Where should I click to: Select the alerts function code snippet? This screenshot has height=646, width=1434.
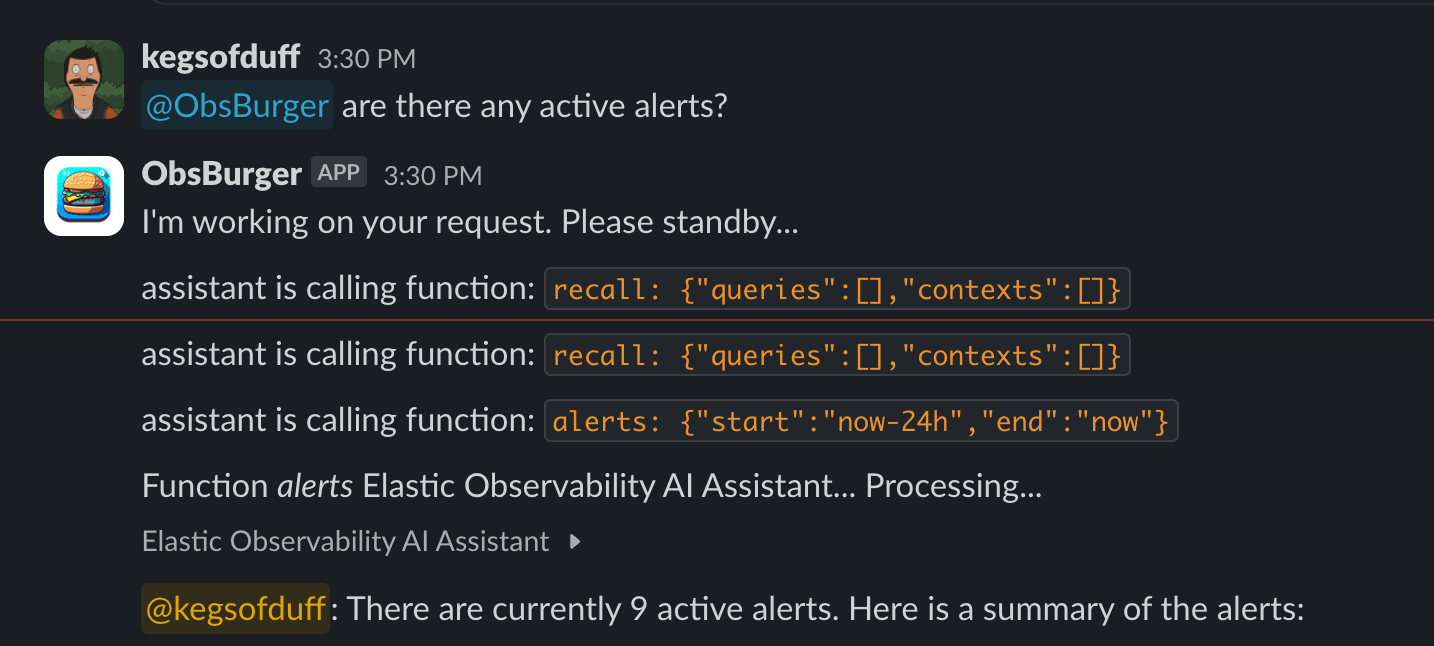pos(860,420)
